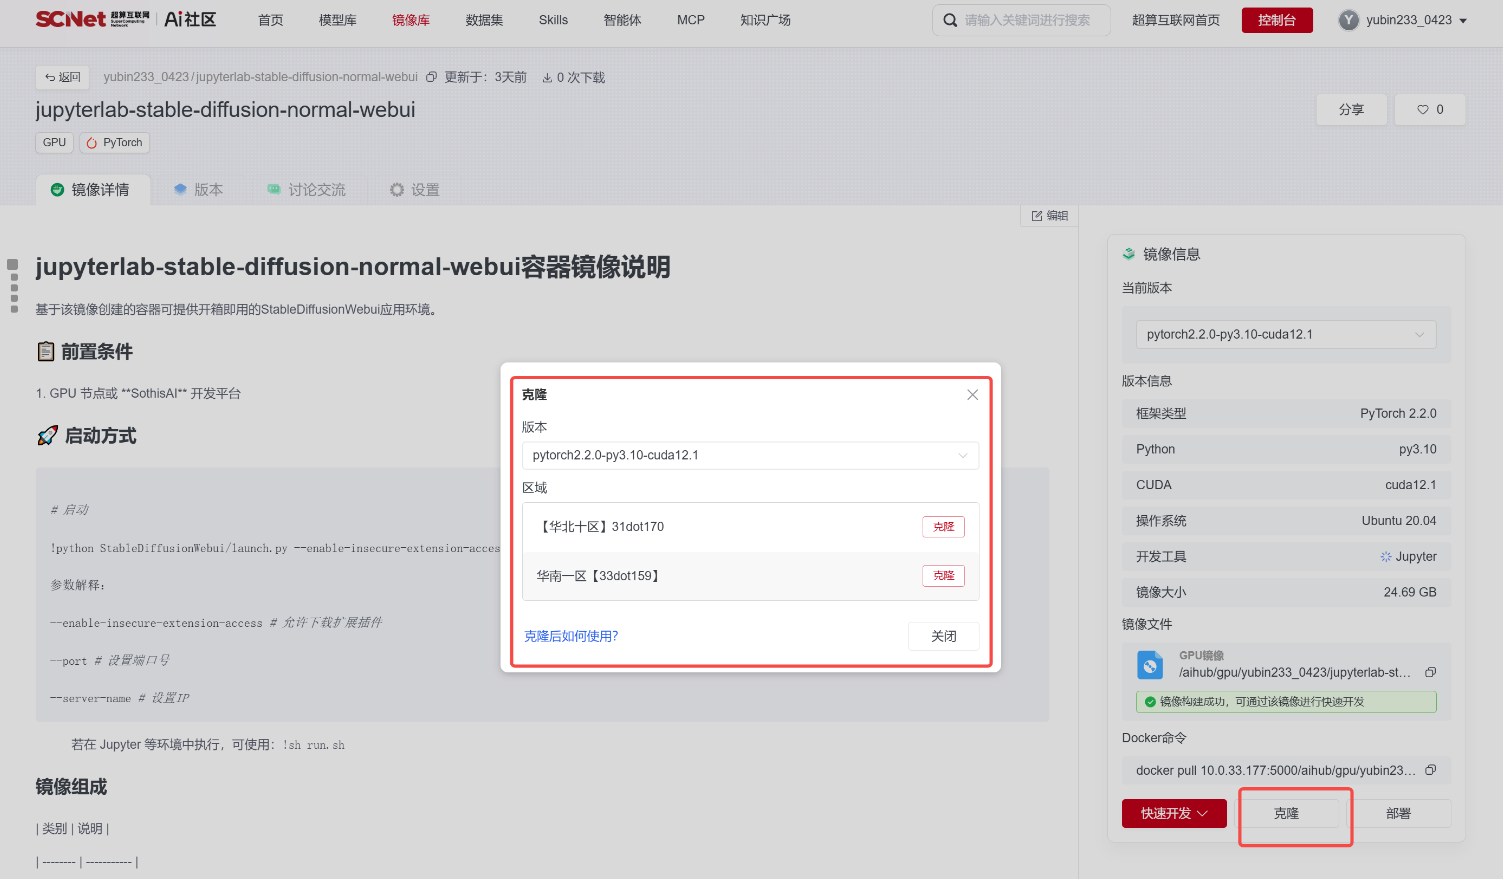1503x879 pixels.
Task: Click the py3.10 Python value
Action: pyautogui.click(x=1417, y=449)
